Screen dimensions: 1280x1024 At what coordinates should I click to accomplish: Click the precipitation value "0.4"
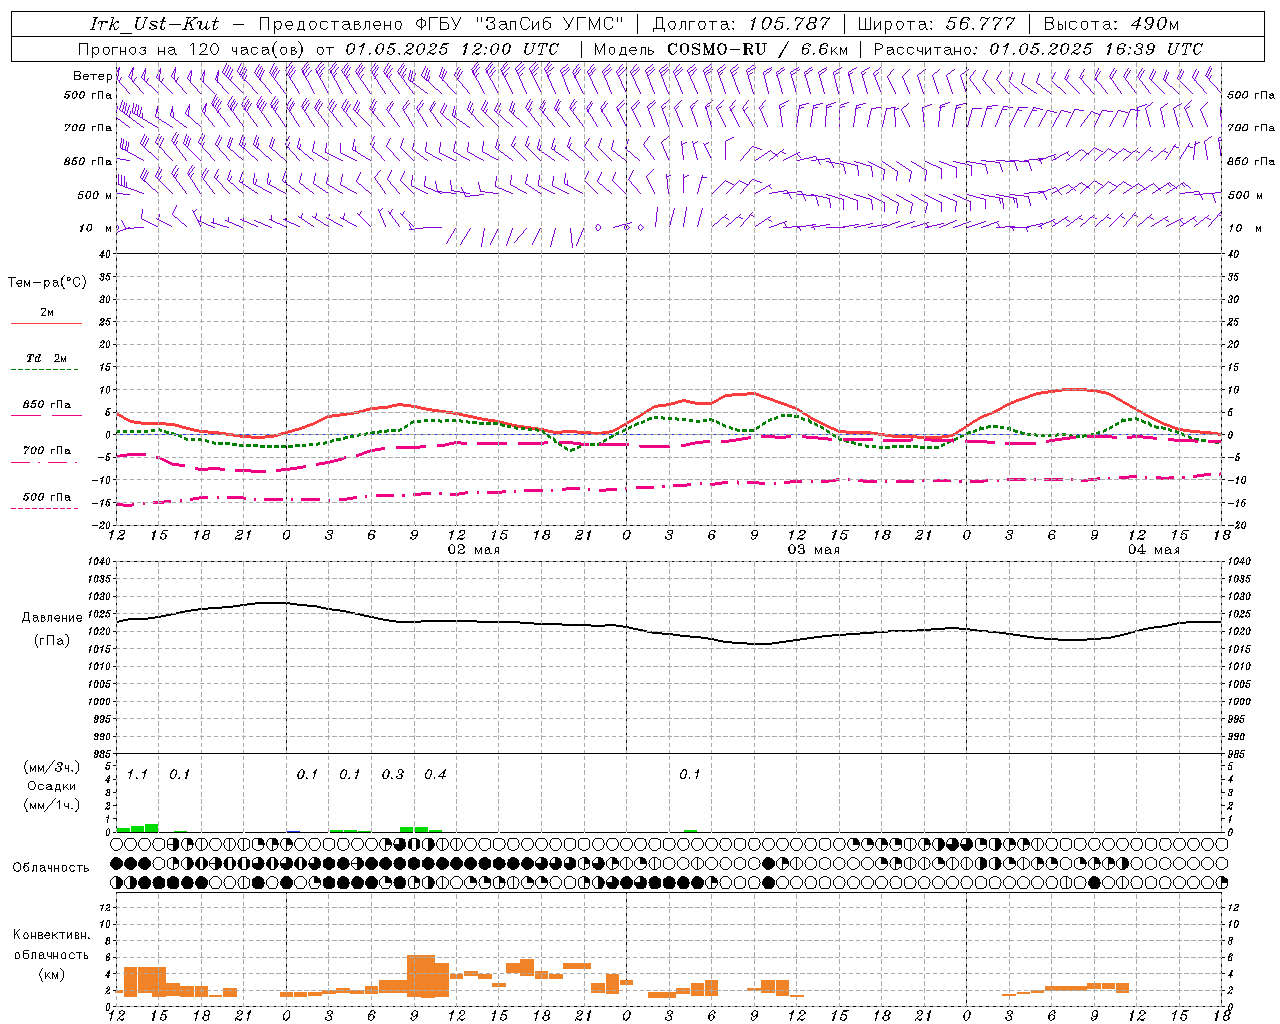pyautogui.click(x=435, y=775)
